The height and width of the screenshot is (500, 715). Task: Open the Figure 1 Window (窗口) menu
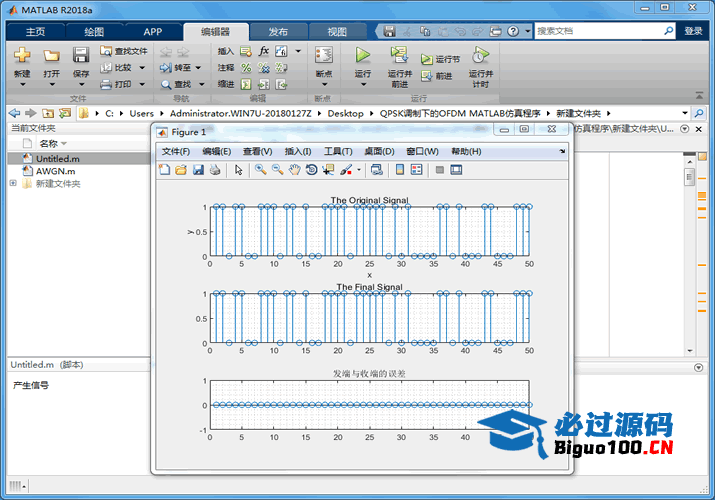422,151
